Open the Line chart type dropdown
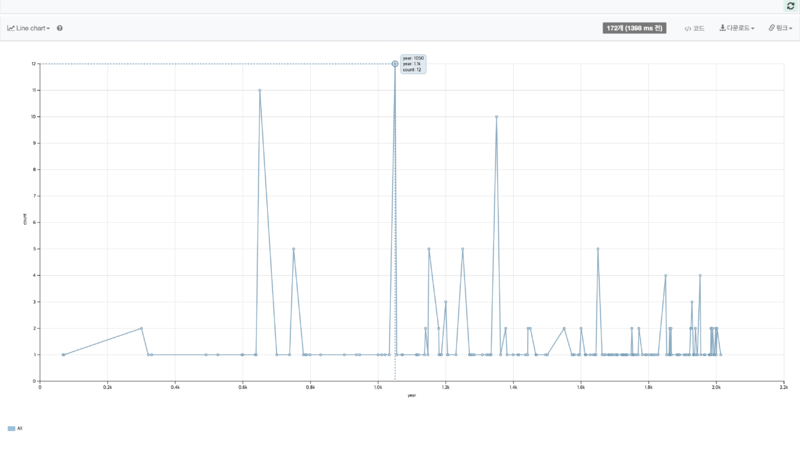 click(x=29, y=28)
